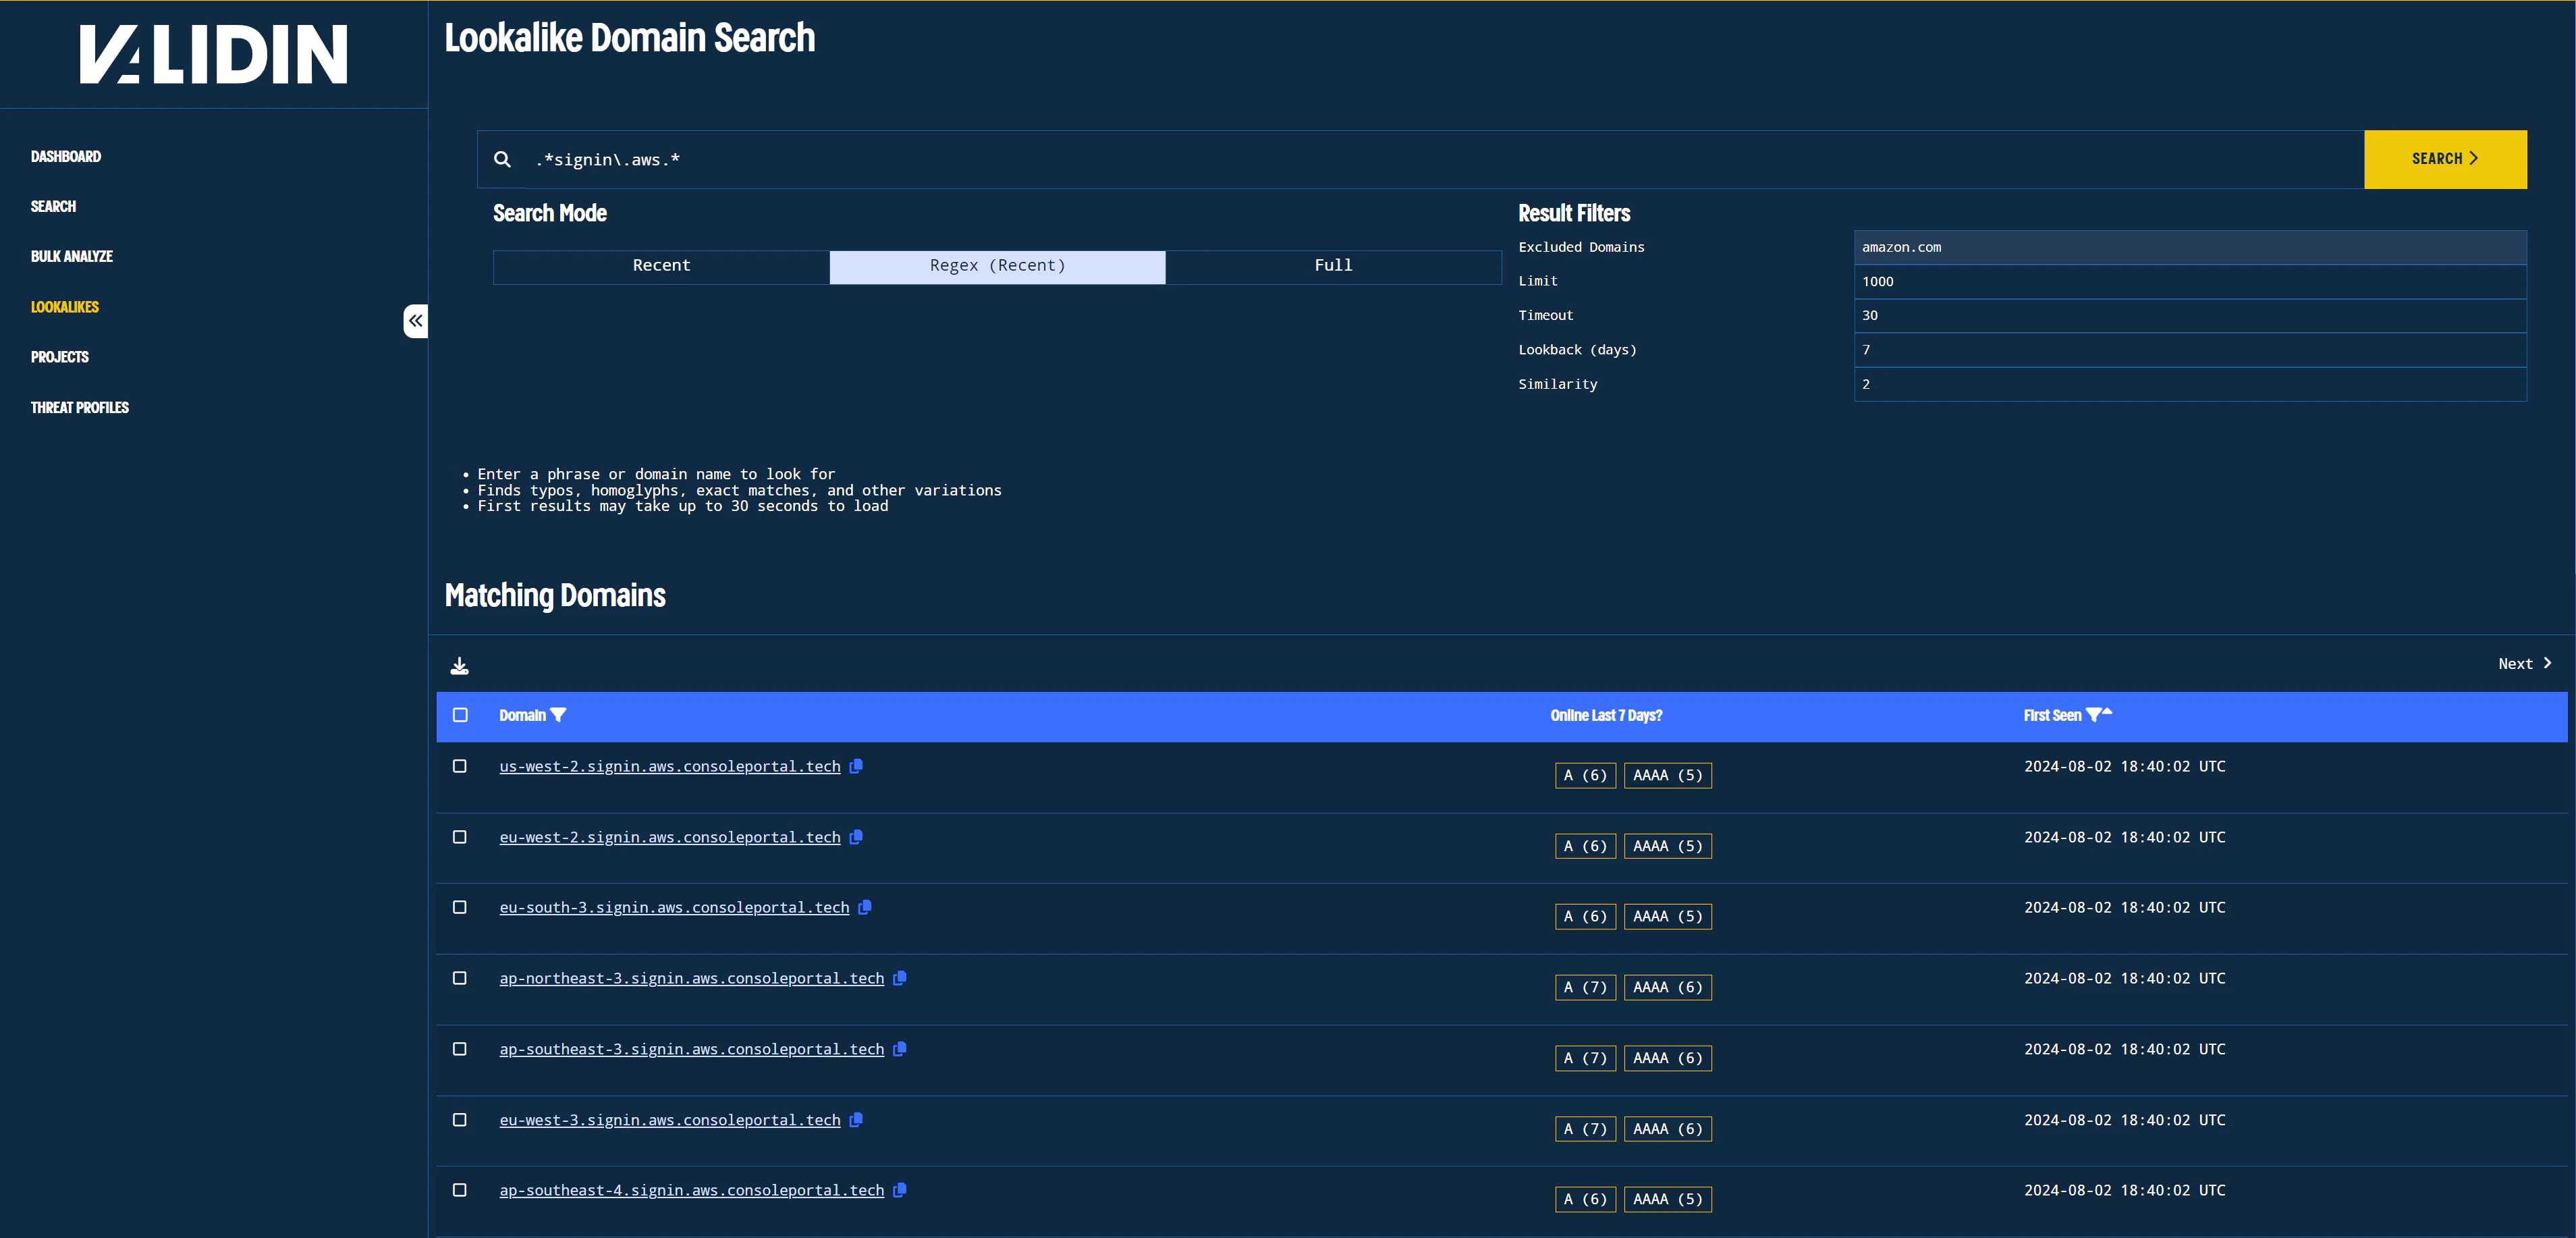The height and width of the screenshot is (1238, 2576).
Task: Check the ap-southeast-3.signin.aws row checkbox
Action: 460,1049
